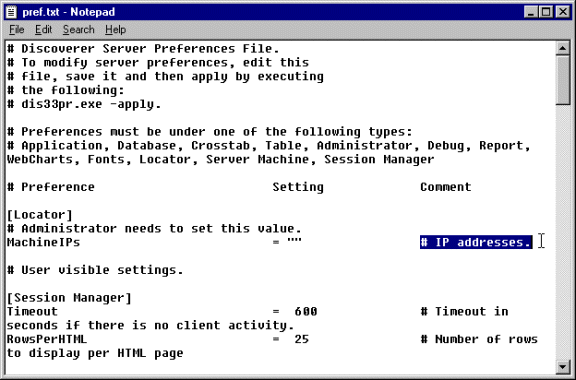The width and height of the screenshot is (576, 380).
Task: Click 'to display per HTML page' line
Action: tap(95, 353)
